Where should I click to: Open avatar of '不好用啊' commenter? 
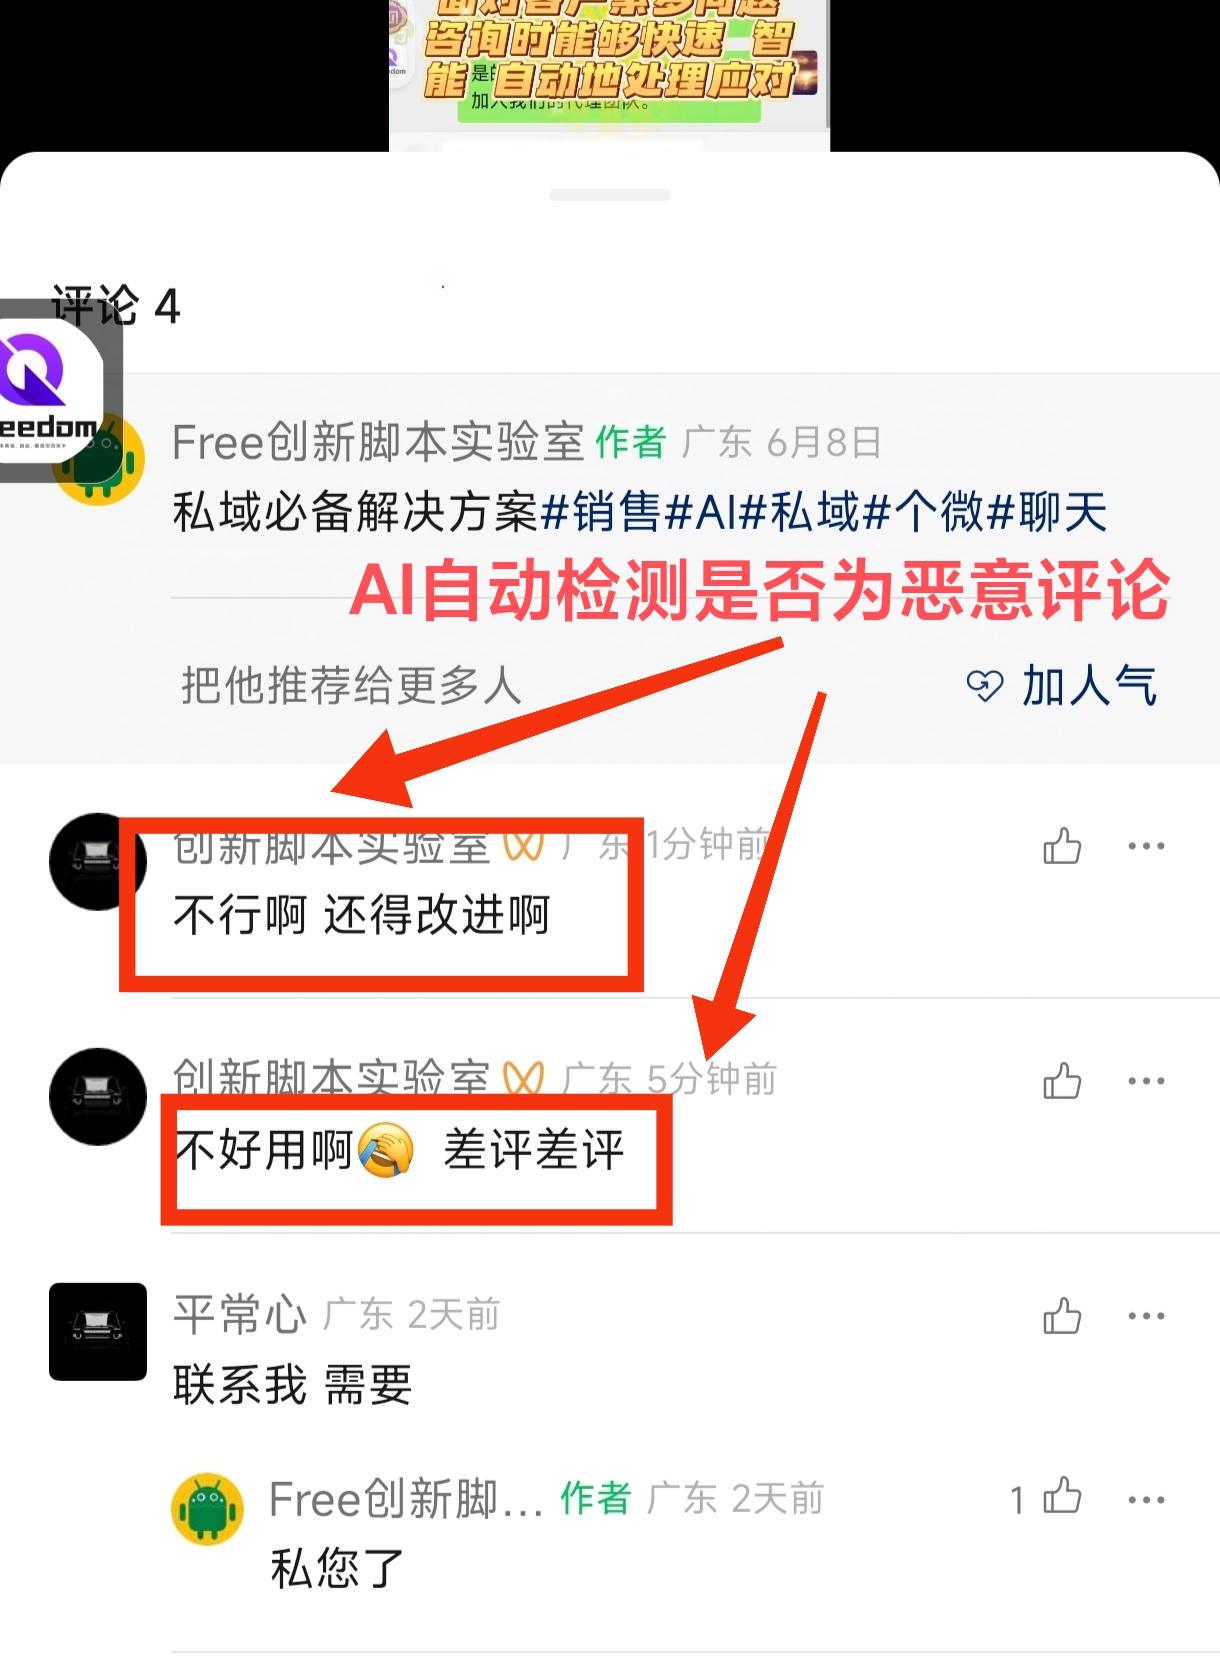(x=98, y=1096)
